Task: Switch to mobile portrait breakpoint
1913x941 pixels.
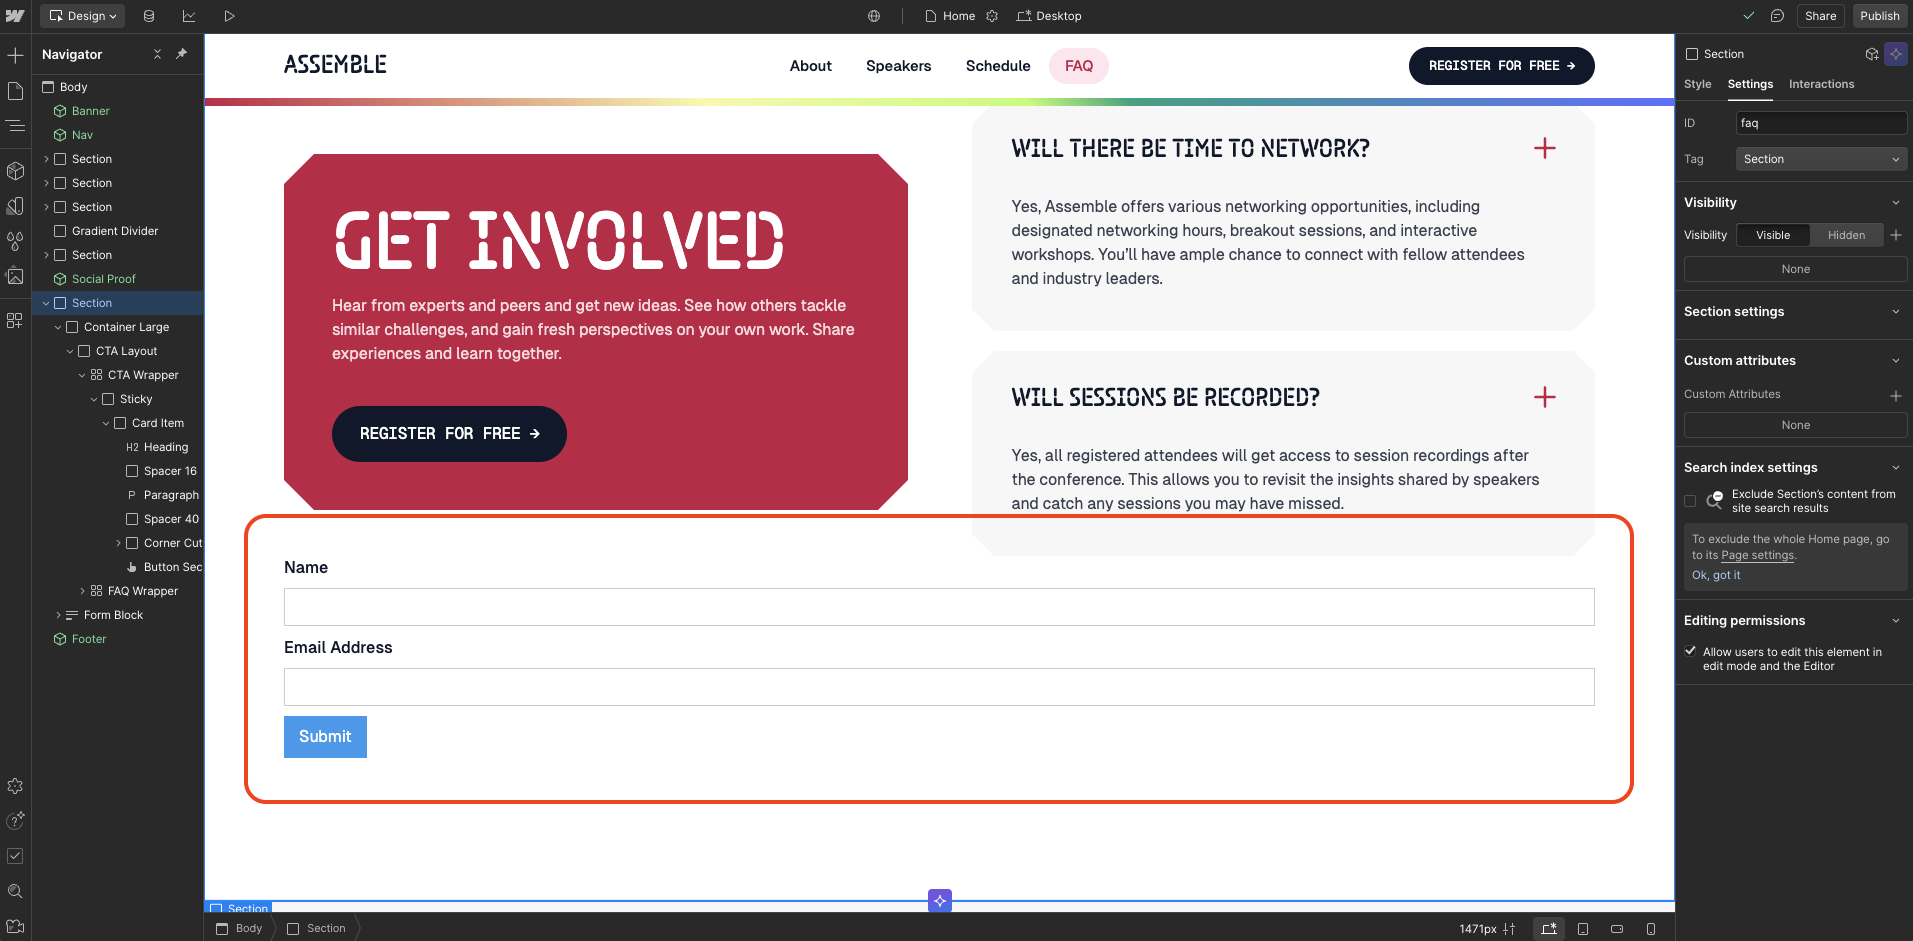Action: click(x=1651, y=928)
